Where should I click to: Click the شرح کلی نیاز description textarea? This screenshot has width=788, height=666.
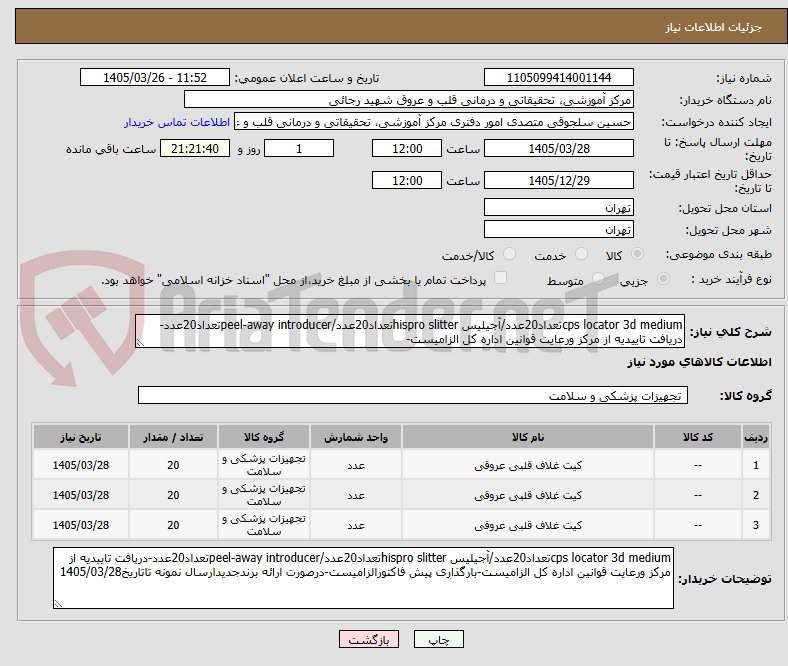click(x=410, y=331)
